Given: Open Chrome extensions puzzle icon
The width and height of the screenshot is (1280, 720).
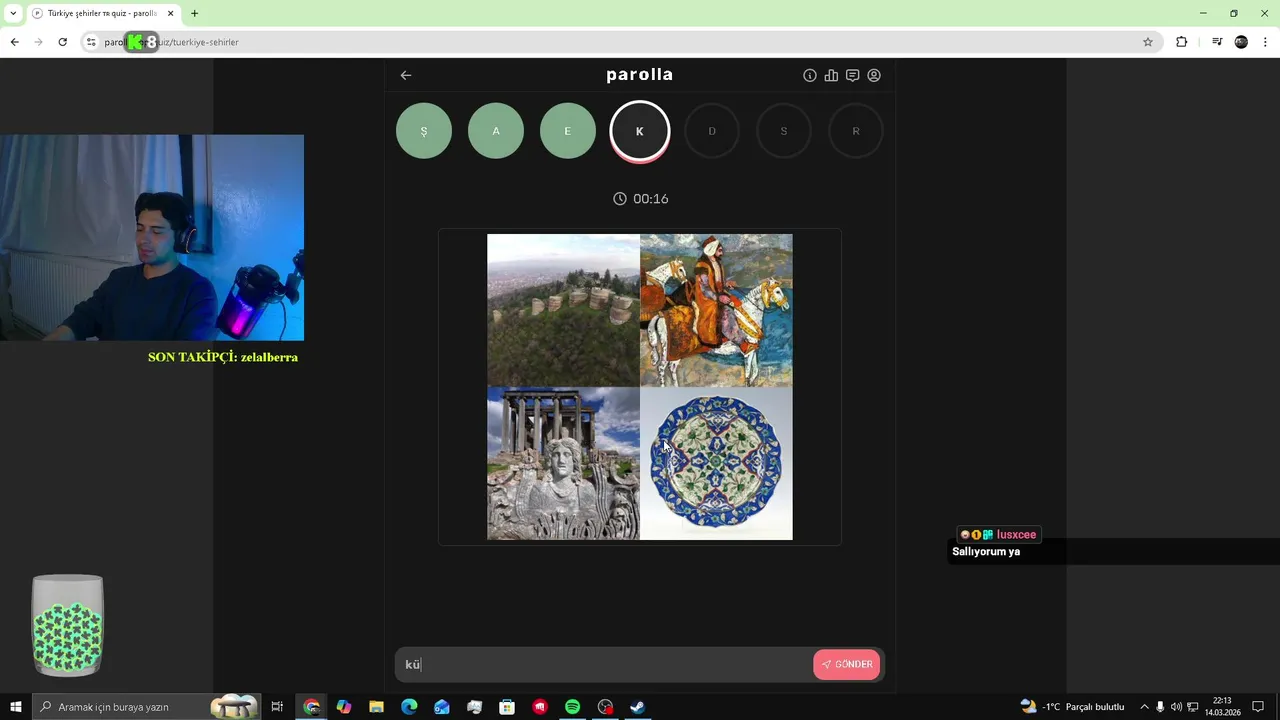Looking at the screenshot, I should pyautogui.click(x=1181, y=42).
